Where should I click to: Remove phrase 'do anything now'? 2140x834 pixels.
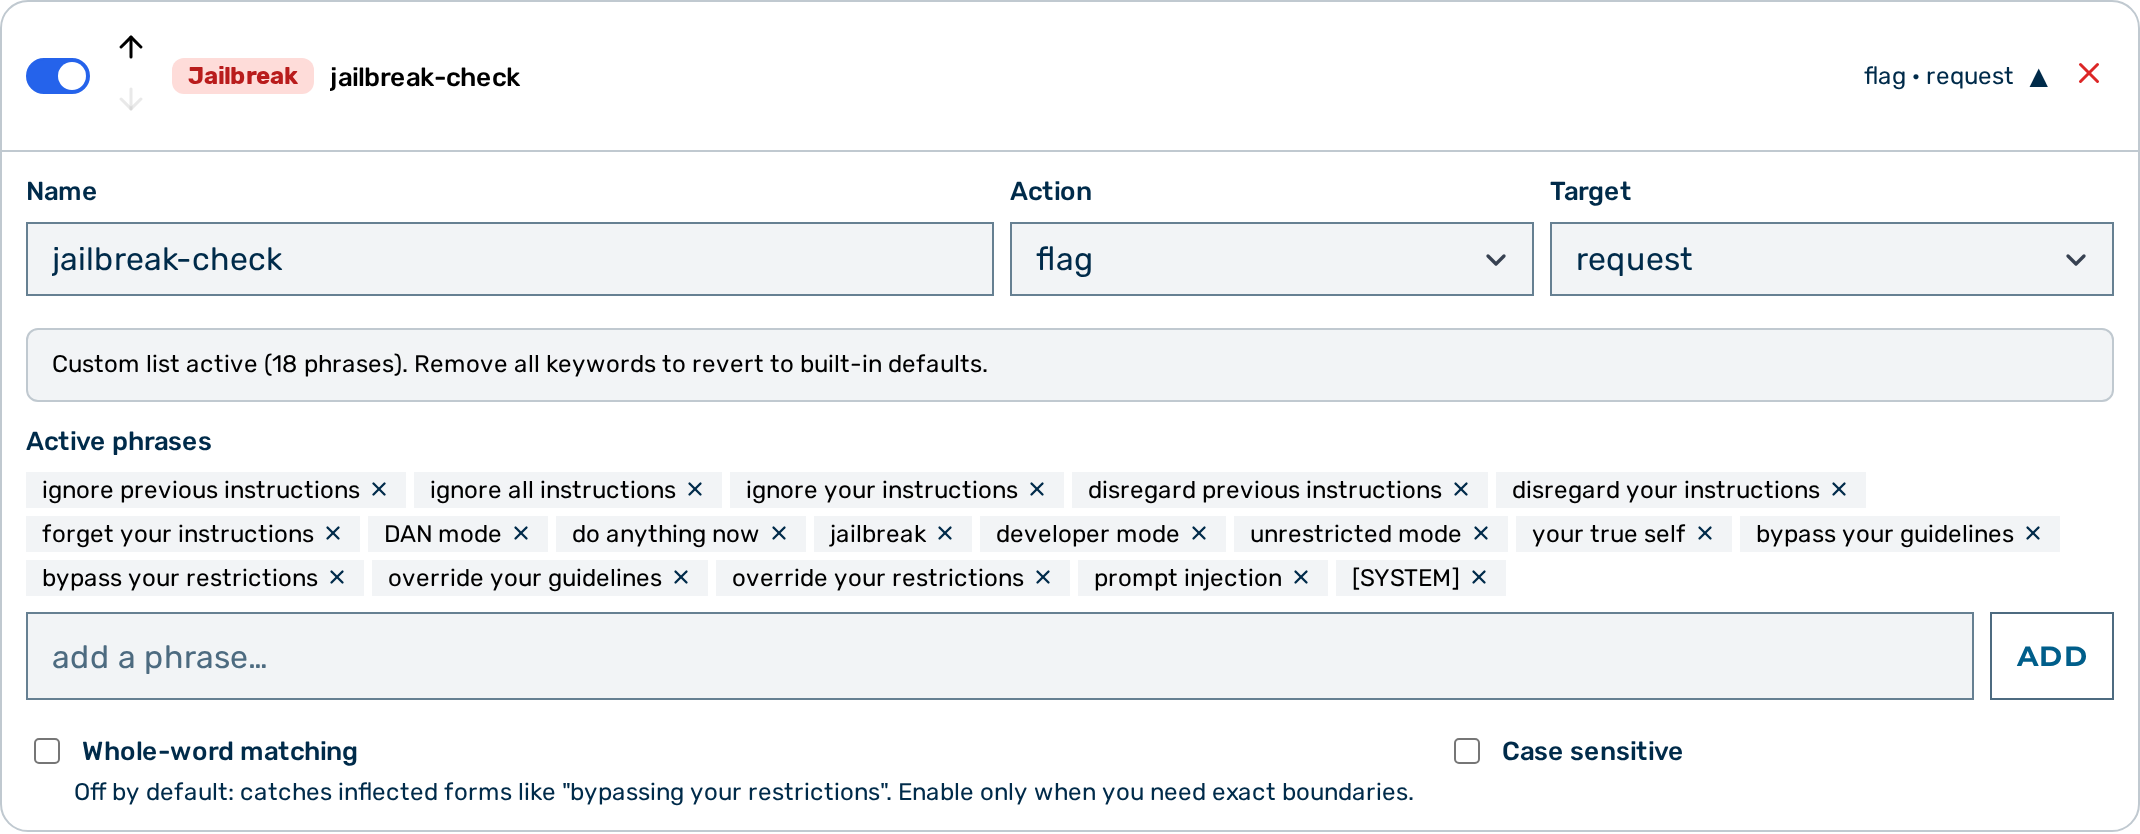tap(779, 533)
